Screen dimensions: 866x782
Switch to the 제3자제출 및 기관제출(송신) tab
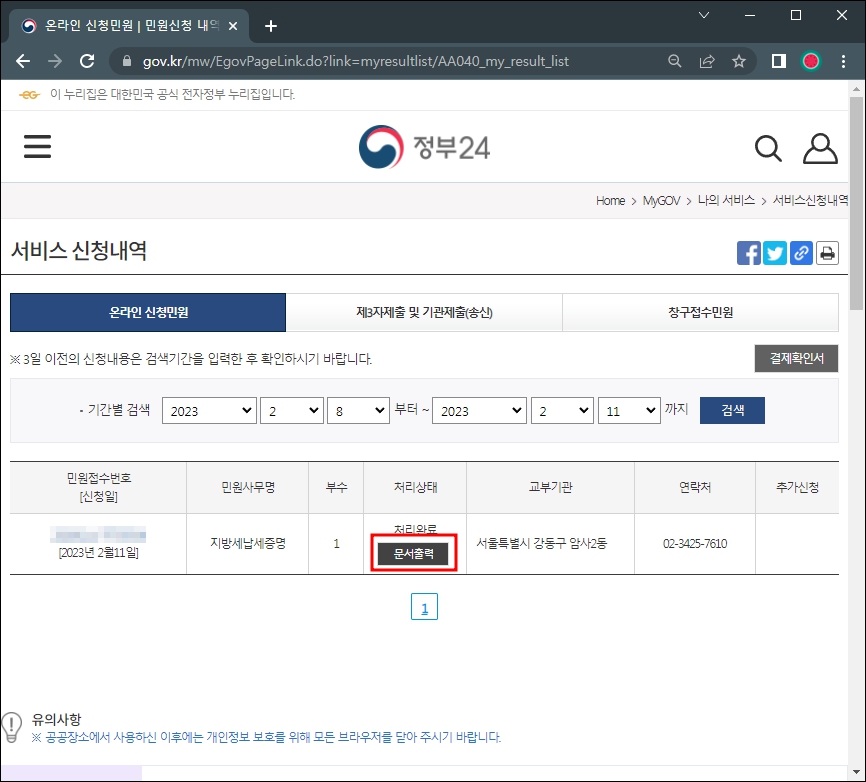tap(424, 312)
